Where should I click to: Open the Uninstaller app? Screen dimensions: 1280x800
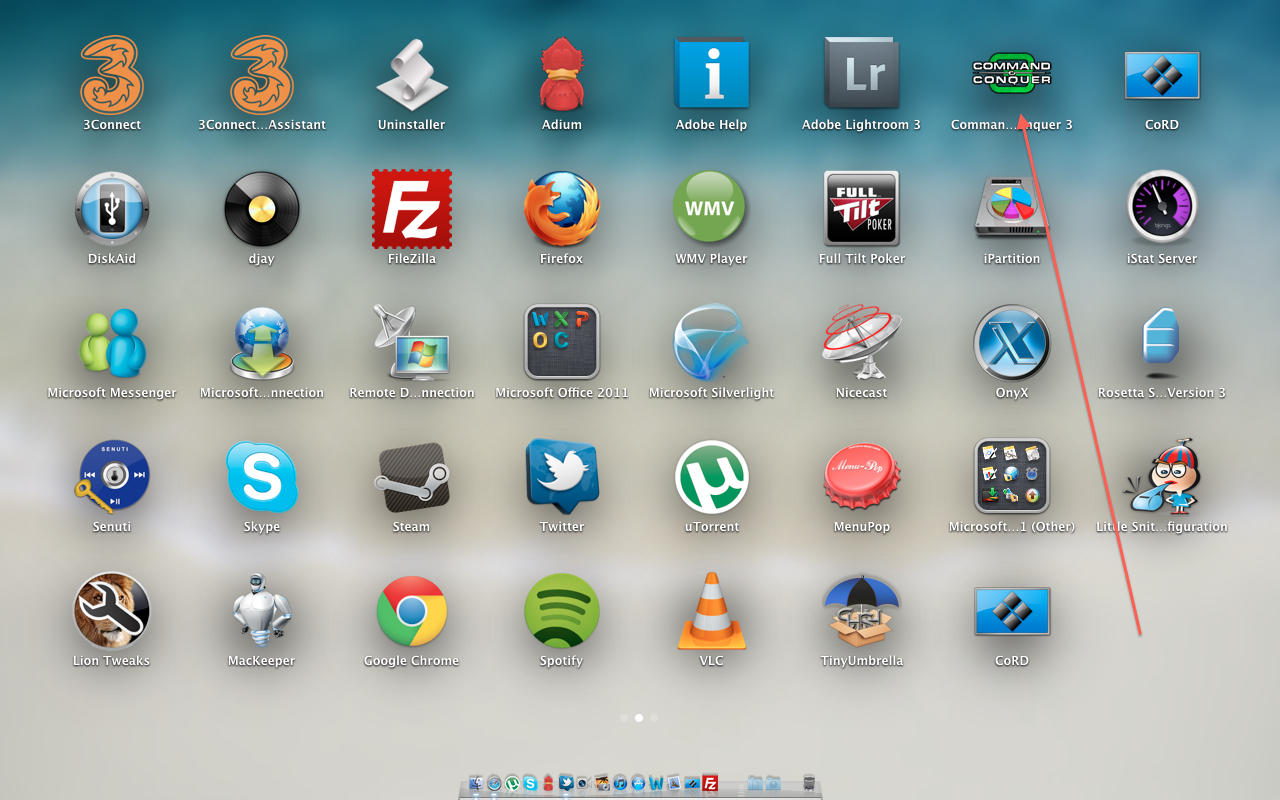pyautogui.click(x=411, y=75)
